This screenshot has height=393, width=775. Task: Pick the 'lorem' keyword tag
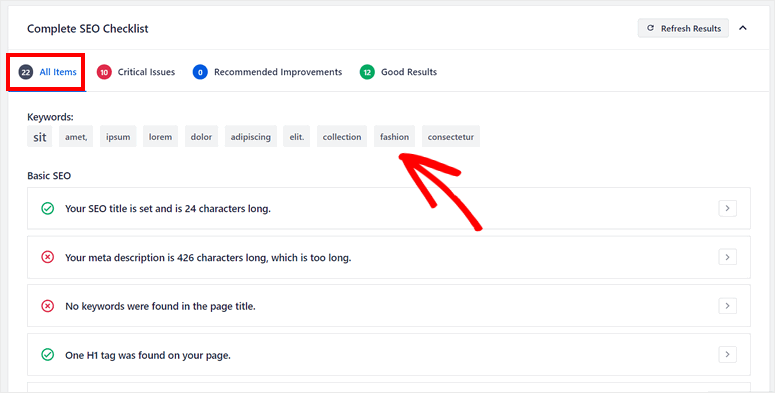pyautogui.click(x=161, y=137)
